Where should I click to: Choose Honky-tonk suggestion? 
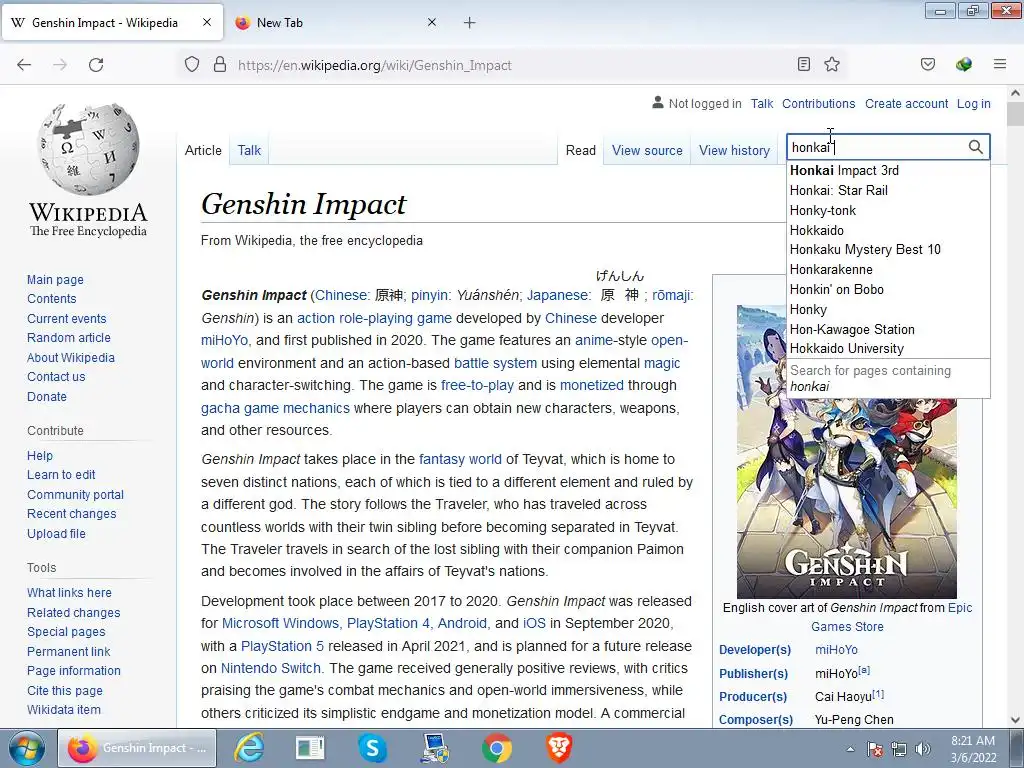pos(888,210)
